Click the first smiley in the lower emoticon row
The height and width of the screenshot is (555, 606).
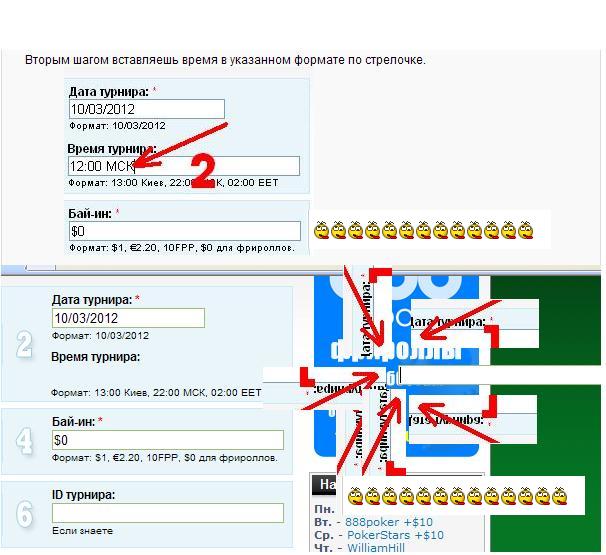(x=355, y=496)
